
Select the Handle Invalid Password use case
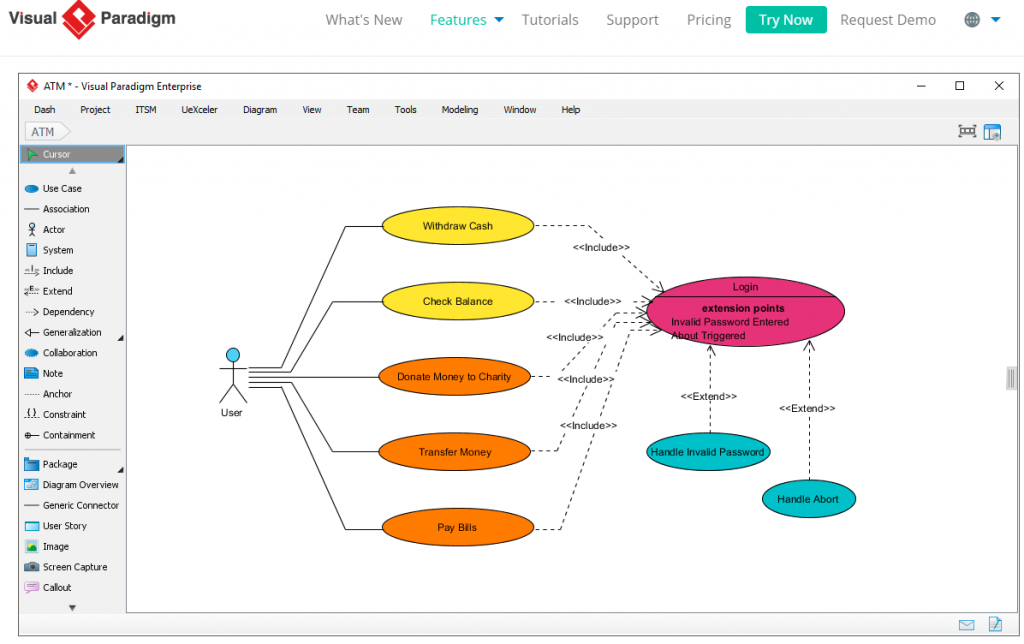point(708,452)
